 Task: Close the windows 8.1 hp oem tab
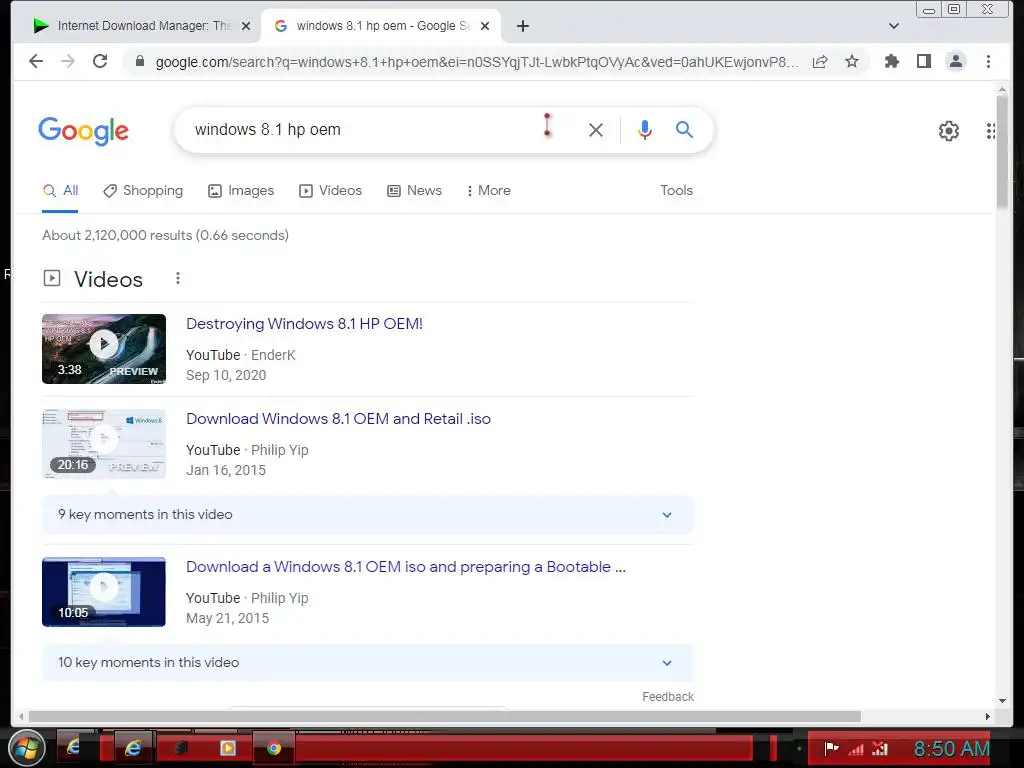(485, 26)
